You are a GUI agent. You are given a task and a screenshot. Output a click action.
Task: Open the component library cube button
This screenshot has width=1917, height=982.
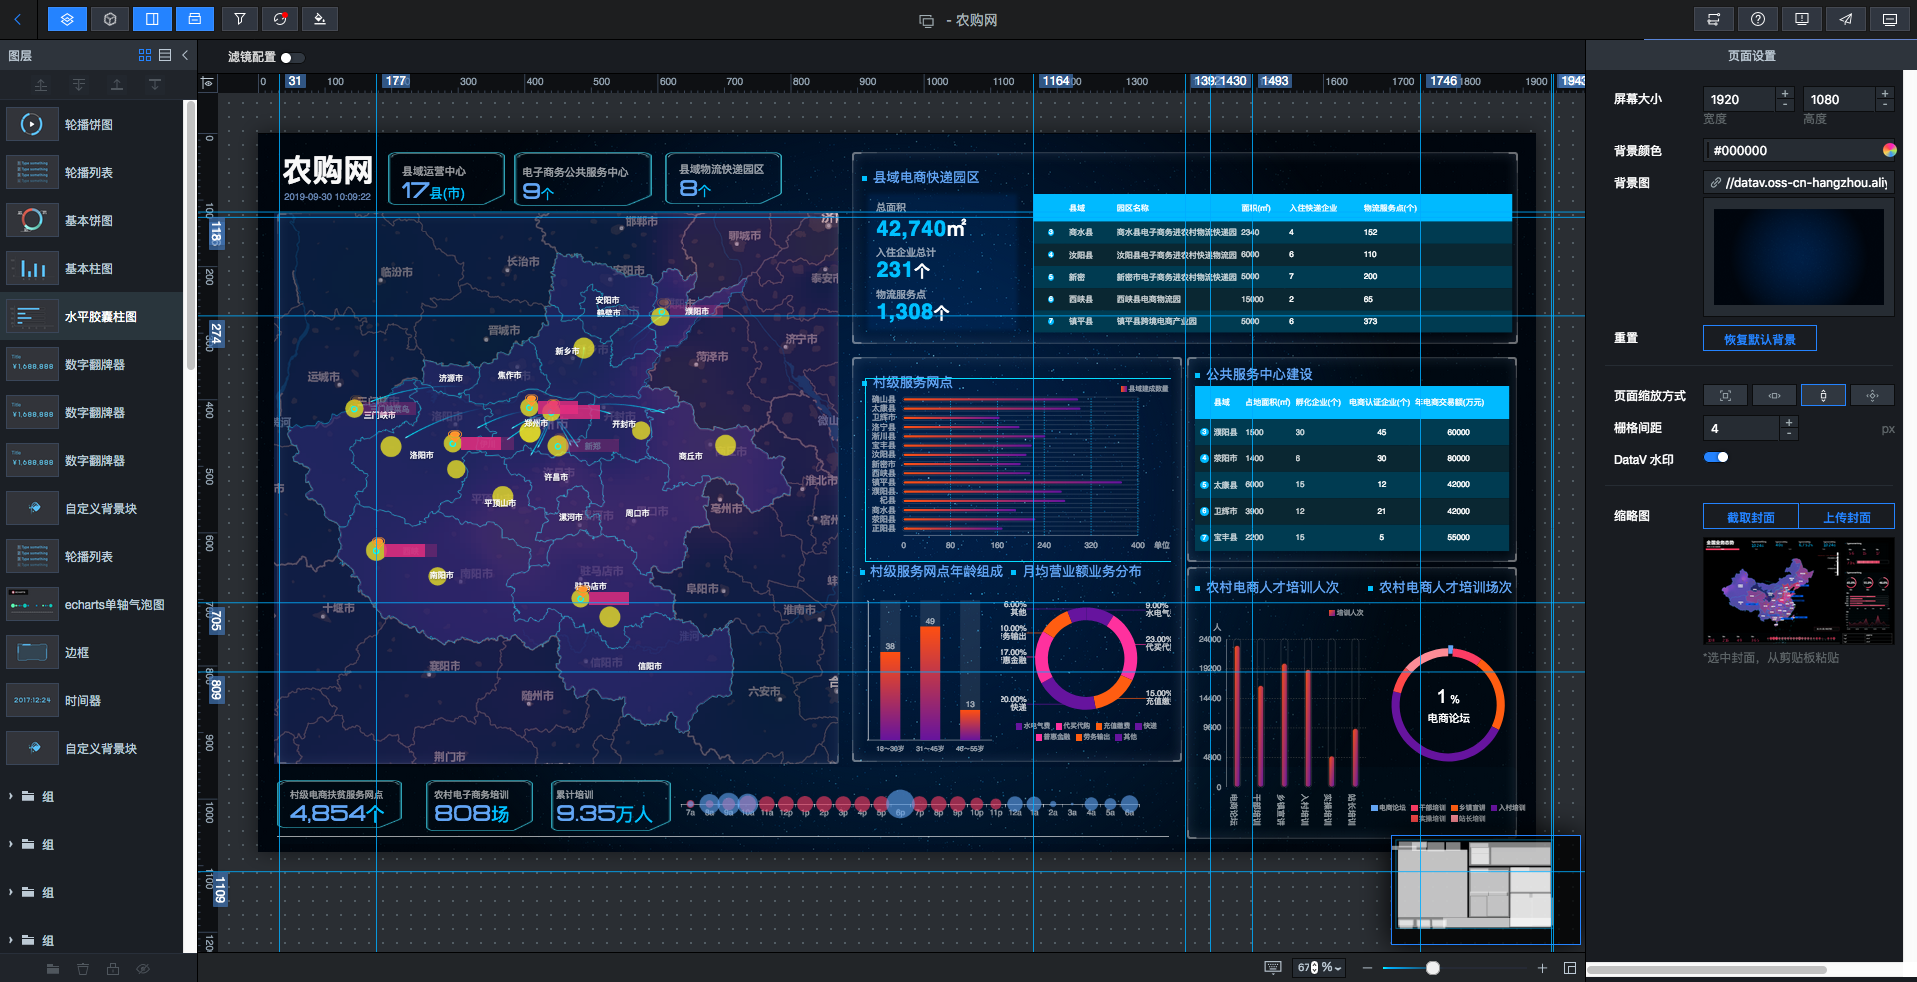pos(110,19)
